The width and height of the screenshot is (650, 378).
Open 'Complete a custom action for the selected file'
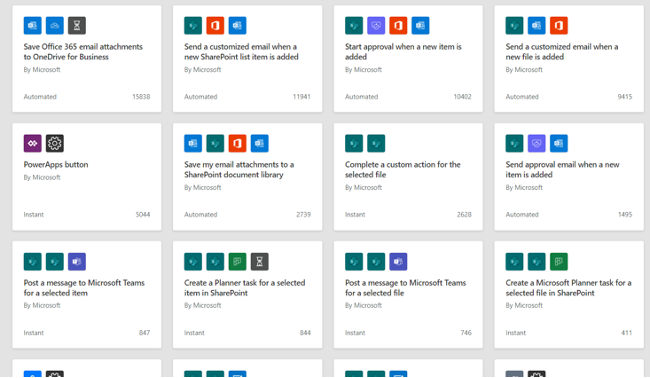click(403, 170)
